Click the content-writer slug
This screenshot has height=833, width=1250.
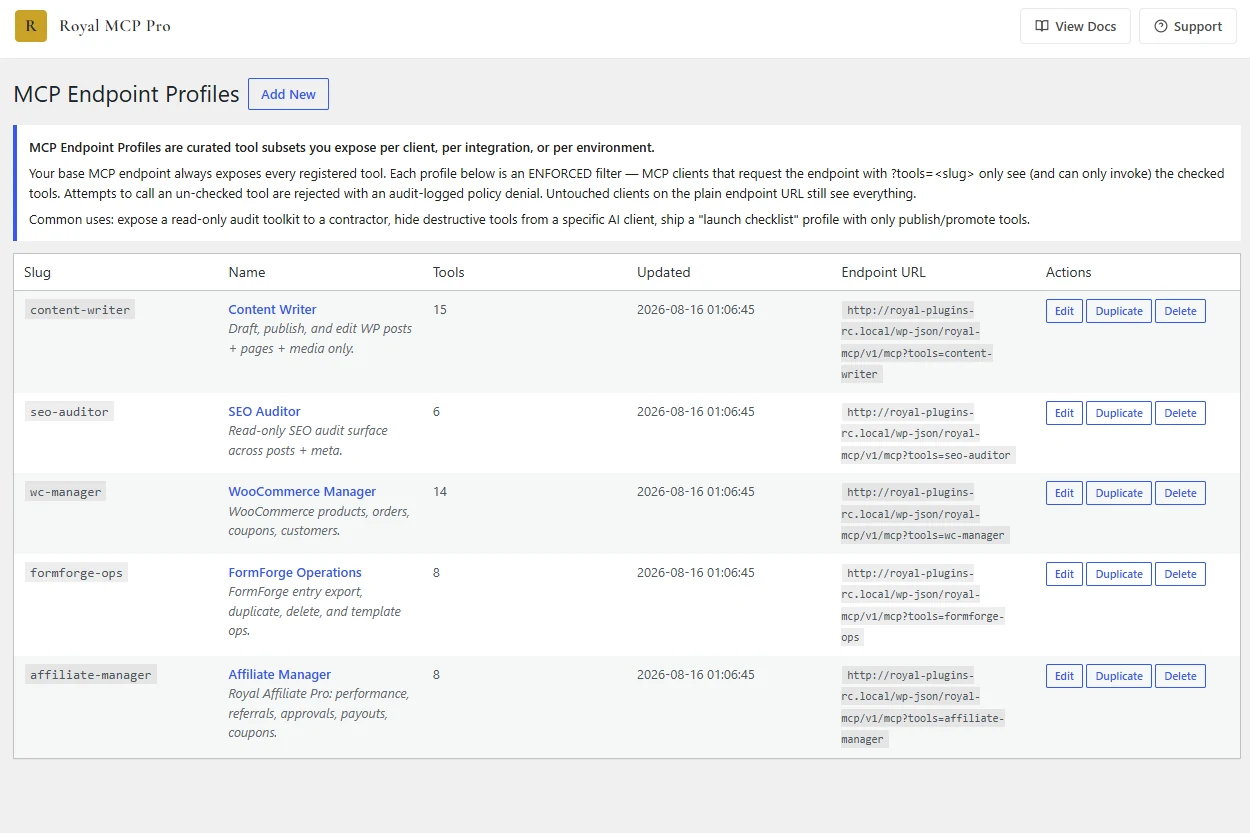tap(80, 310)
